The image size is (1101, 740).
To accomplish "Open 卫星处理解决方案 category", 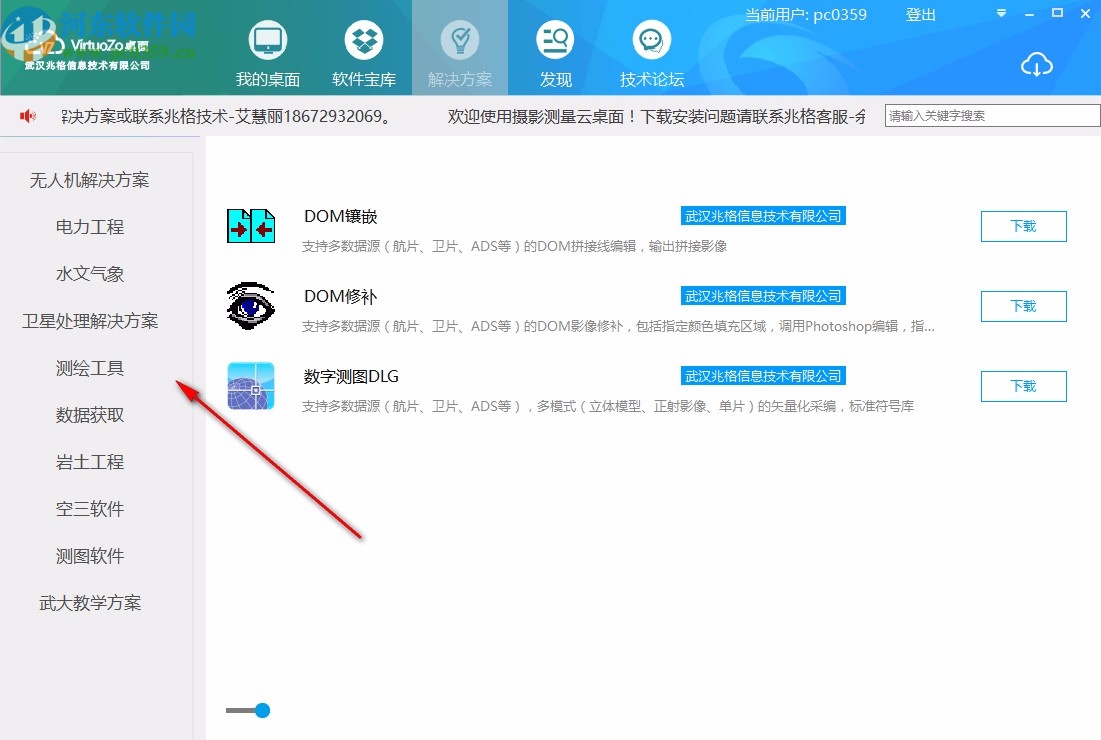I will click(x=89, y=320).
